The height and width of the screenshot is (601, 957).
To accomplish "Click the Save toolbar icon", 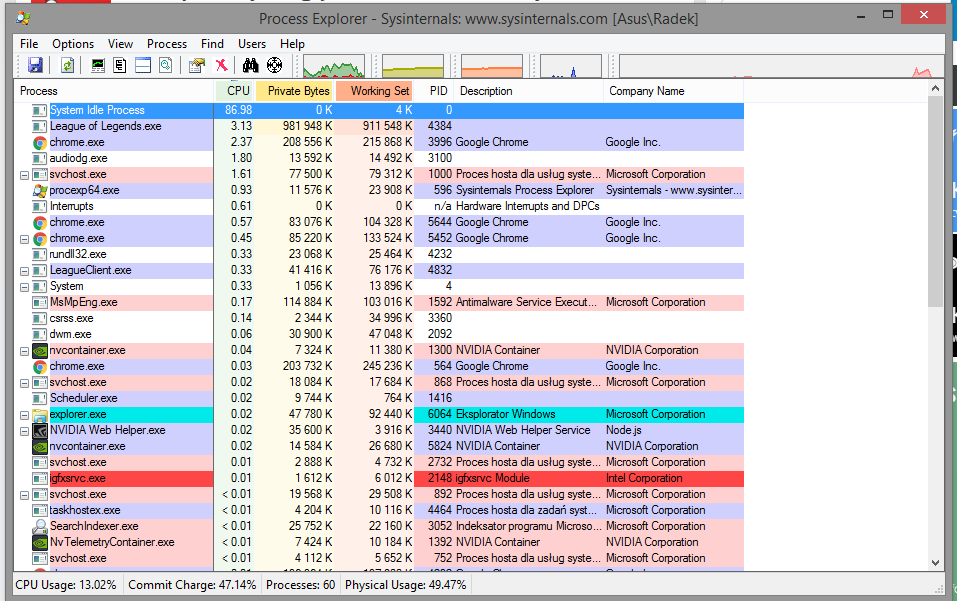I will click(x=35, y=65).
